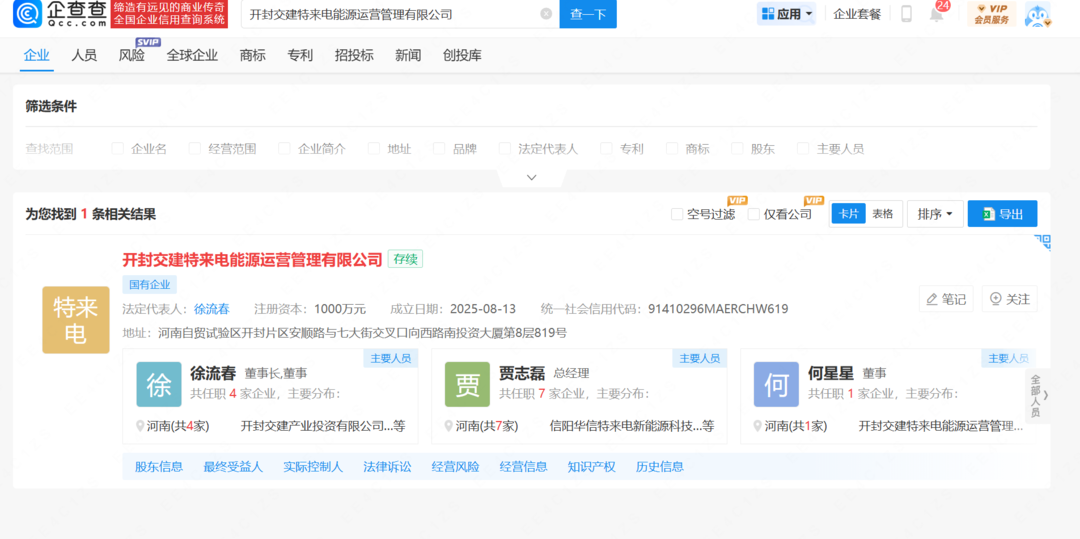Open 实际控制人 section

coord(313,467)
